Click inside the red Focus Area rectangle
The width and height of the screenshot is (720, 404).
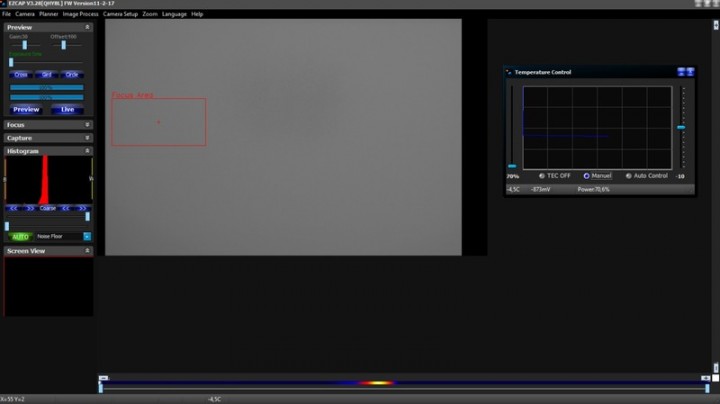[158, 122]
